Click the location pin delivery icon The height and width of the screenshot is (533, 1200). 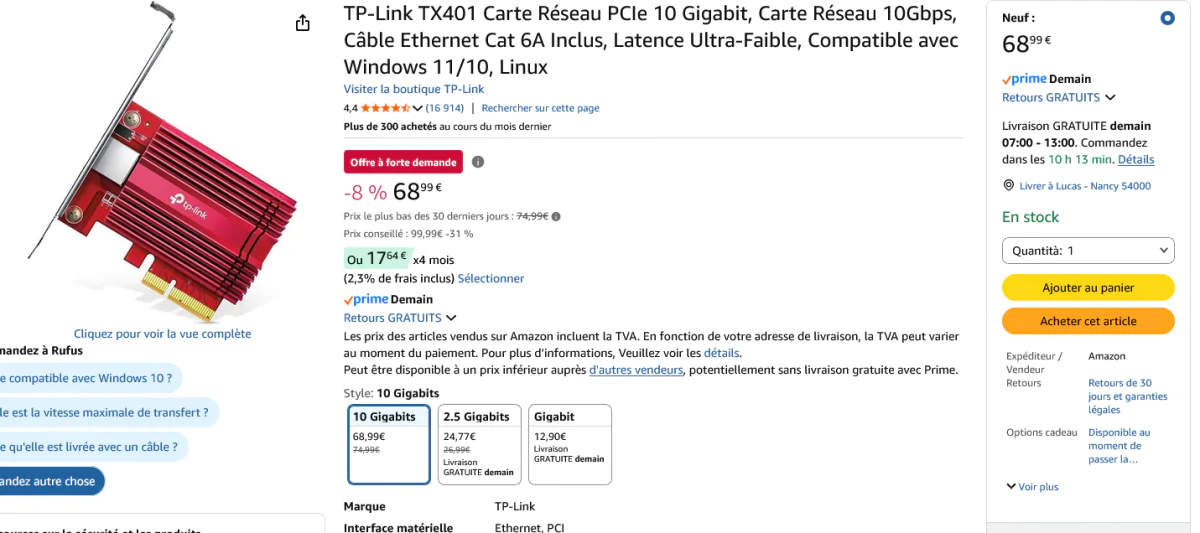point(1008,186)
